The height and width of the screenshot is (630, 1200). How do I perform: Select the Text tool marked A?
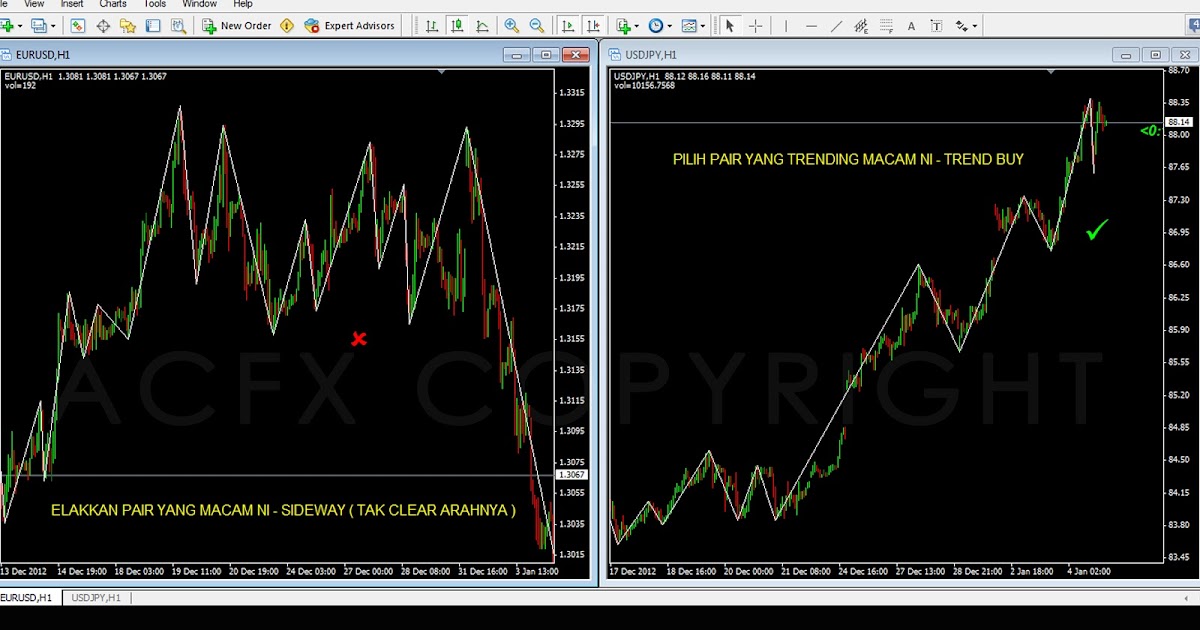(x=911, y=25)
